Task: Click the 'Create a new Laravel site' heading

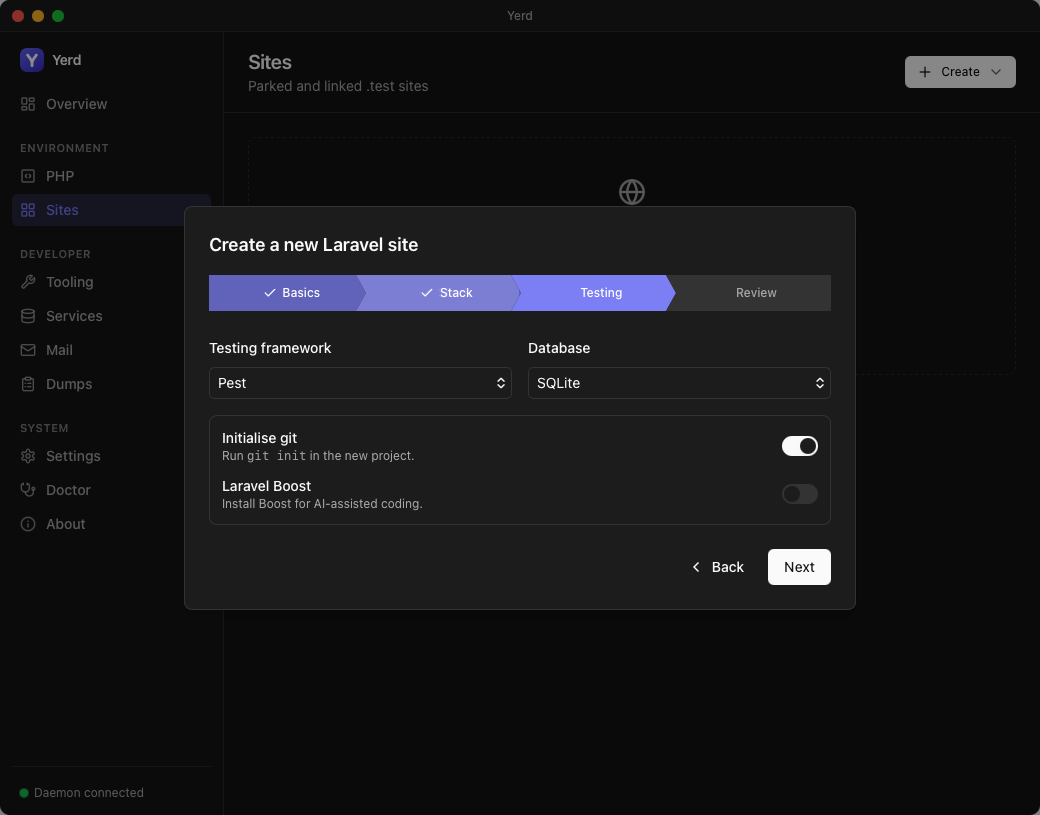Action: pyautogui.click(x=313, y=245)
